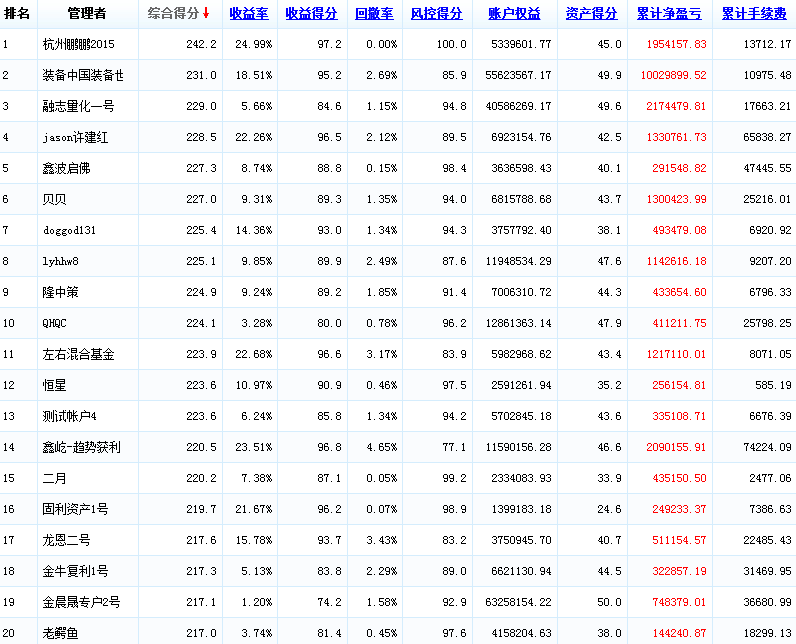Click account equity 40586269.17

point(518,106)
